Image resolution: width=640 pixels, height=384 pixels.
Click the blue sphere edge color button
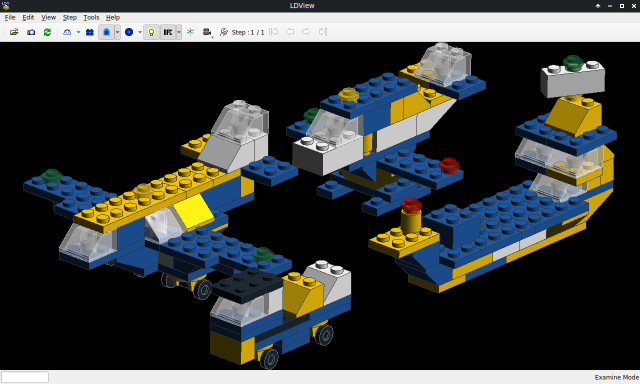[129, 32]
